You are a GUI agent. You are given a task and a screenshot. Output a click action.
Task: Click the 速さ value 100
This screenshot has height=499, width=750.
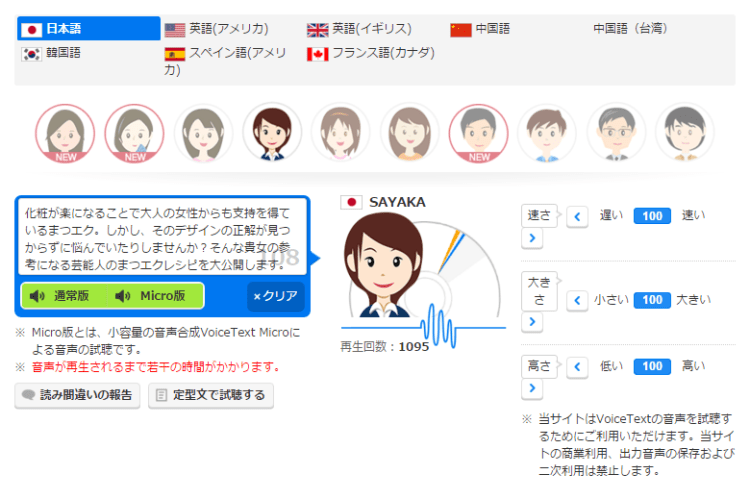pos(652,216)
